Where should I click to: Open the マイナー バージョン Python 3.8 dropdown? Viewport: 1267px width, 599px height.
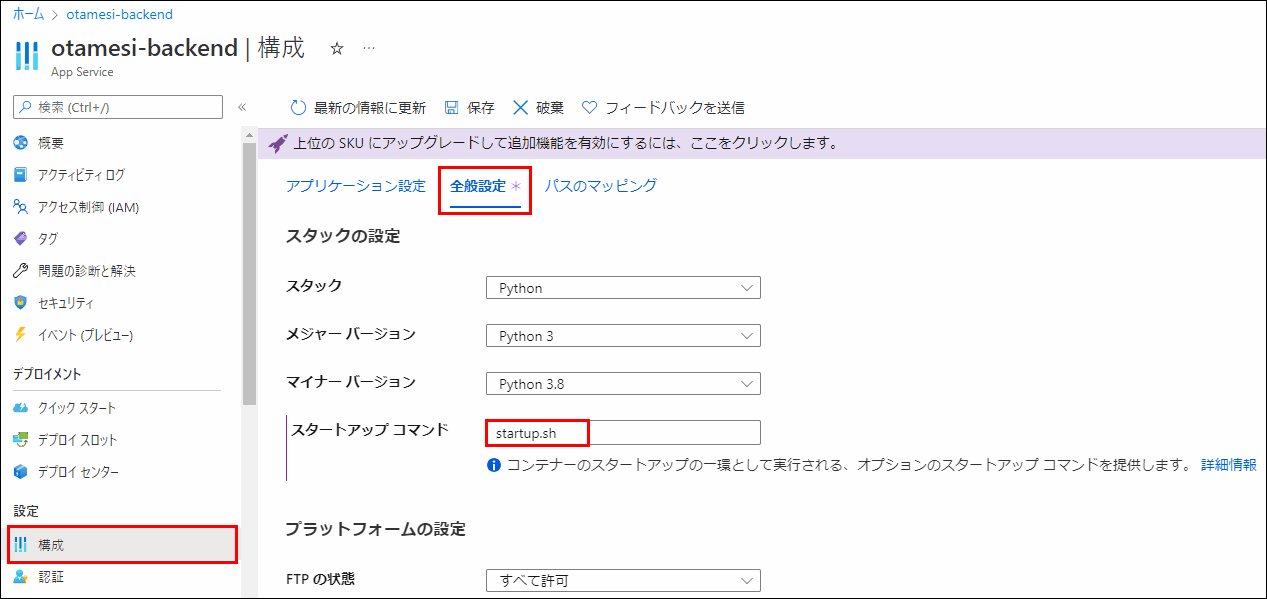[x=623, y=384]
